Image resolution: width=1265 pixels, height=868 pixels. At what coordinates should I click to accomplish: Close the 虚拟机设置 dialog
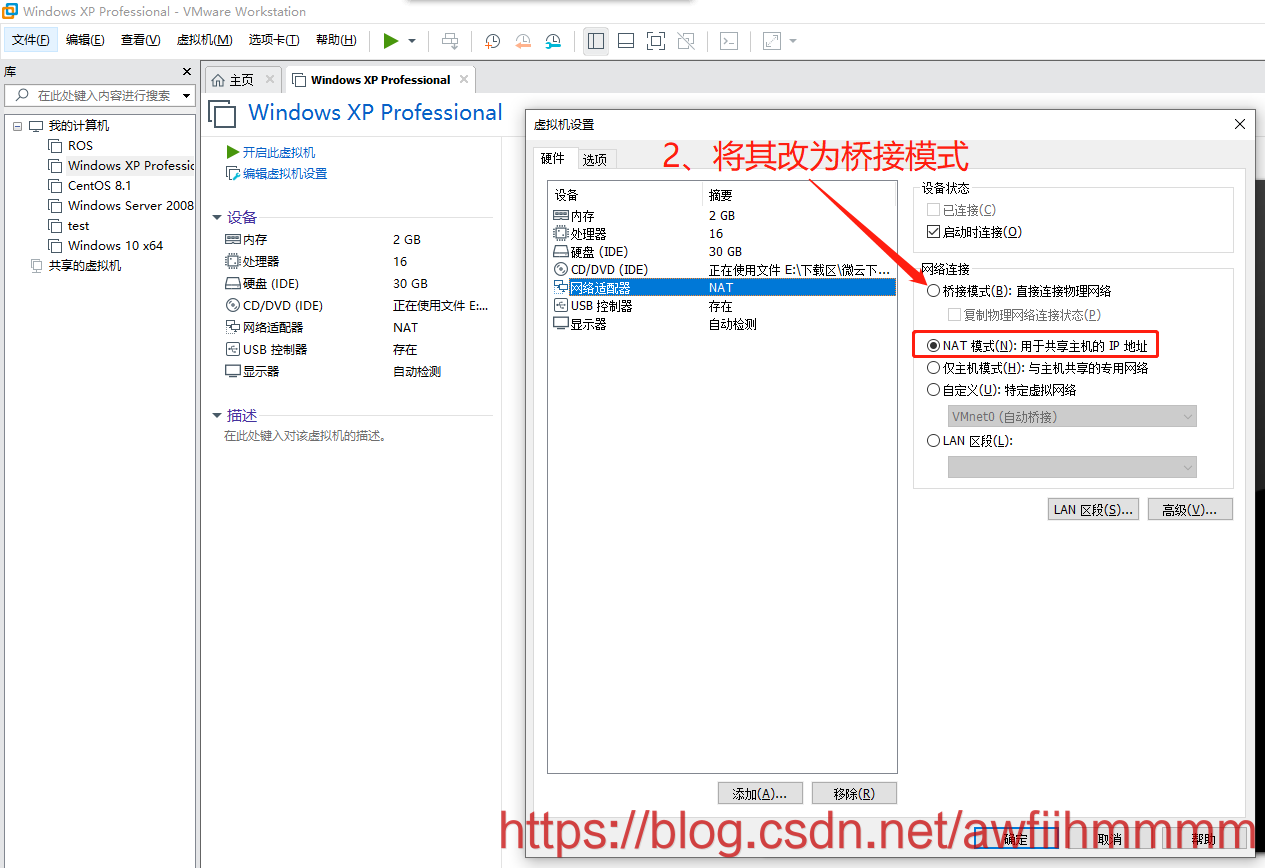tap(1240, 124)
